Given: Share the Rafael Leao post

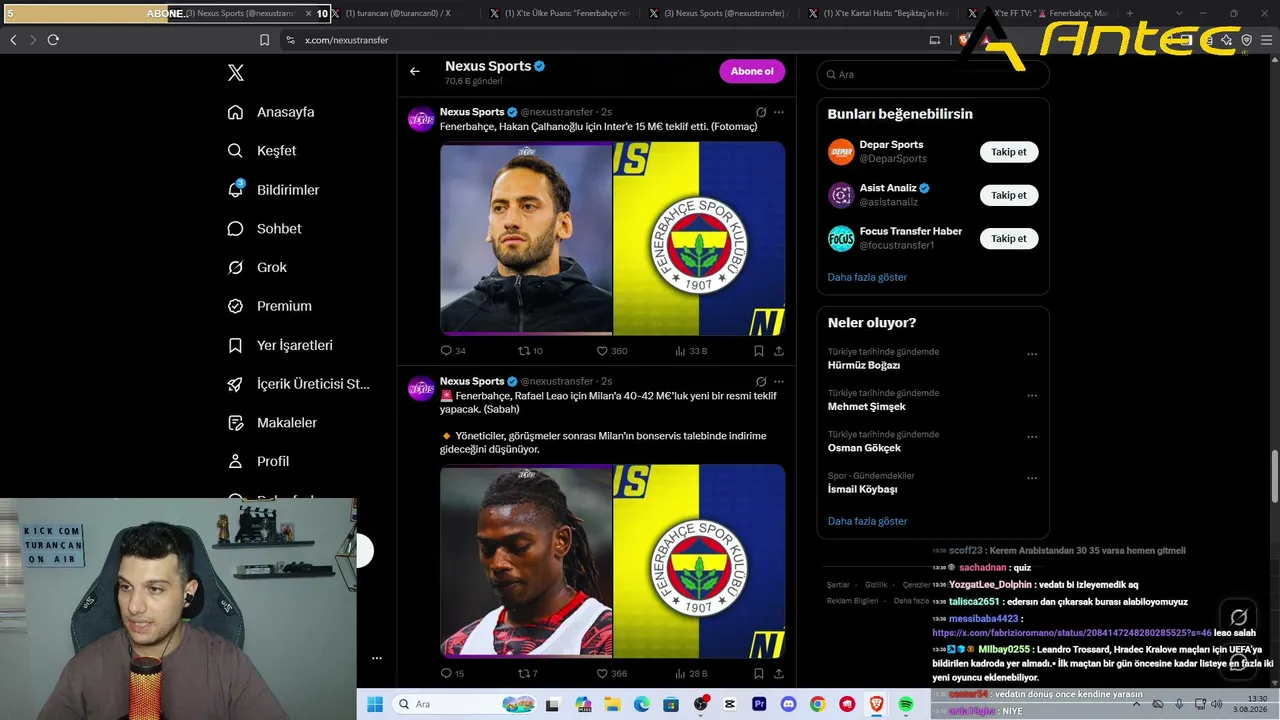Looking at the screenshot, I should 779,674.
